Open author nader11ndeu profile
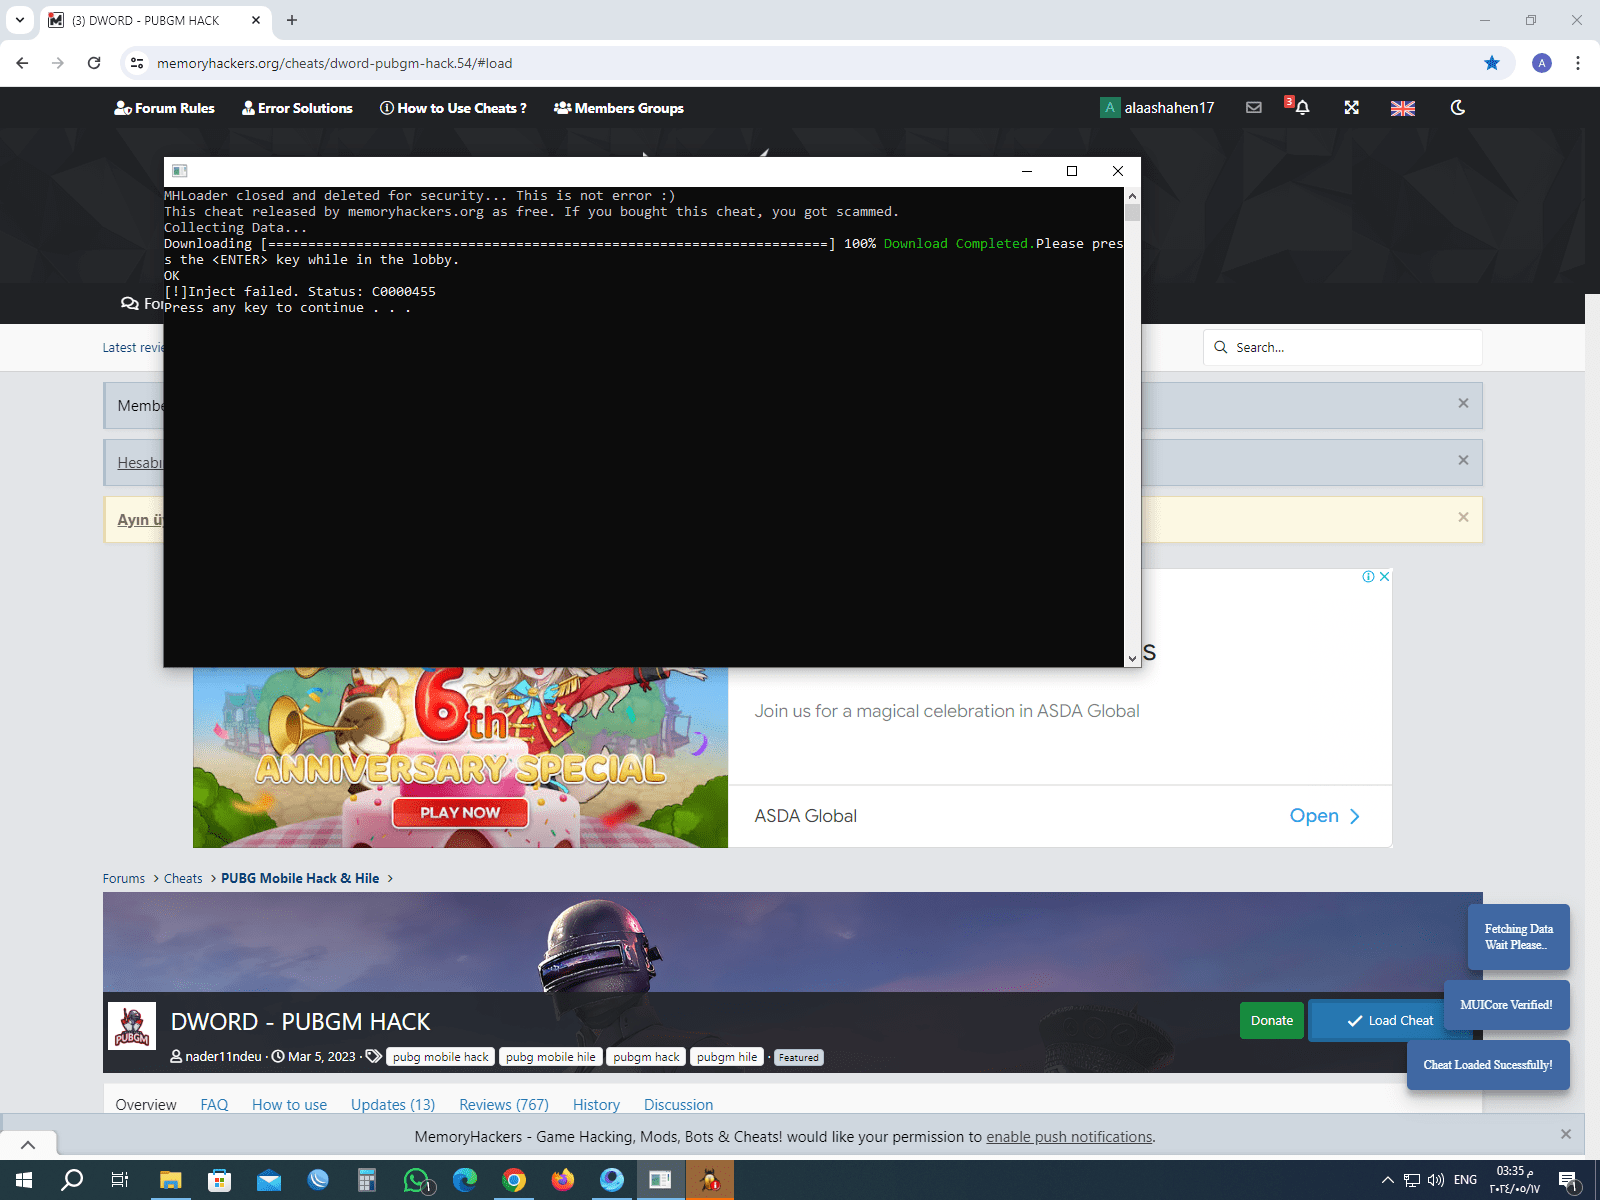The image size is (1600, 1200). tap(223, 1056)
